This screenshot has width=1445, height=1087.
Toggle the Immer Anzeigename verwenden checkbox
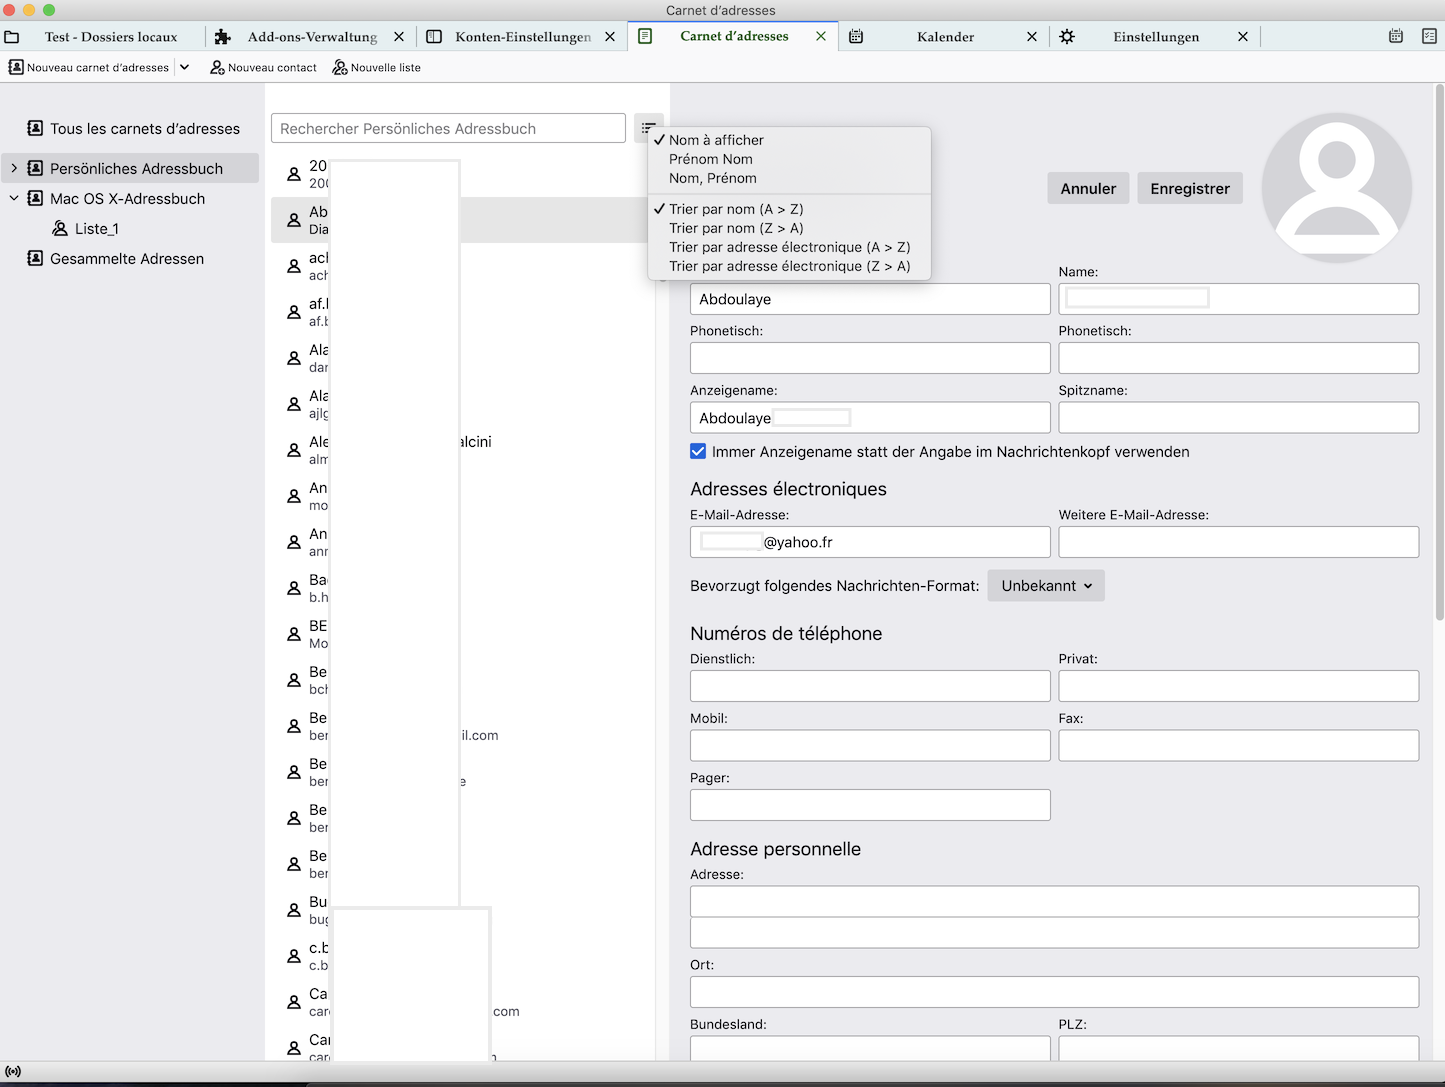(x=698, y=452)
